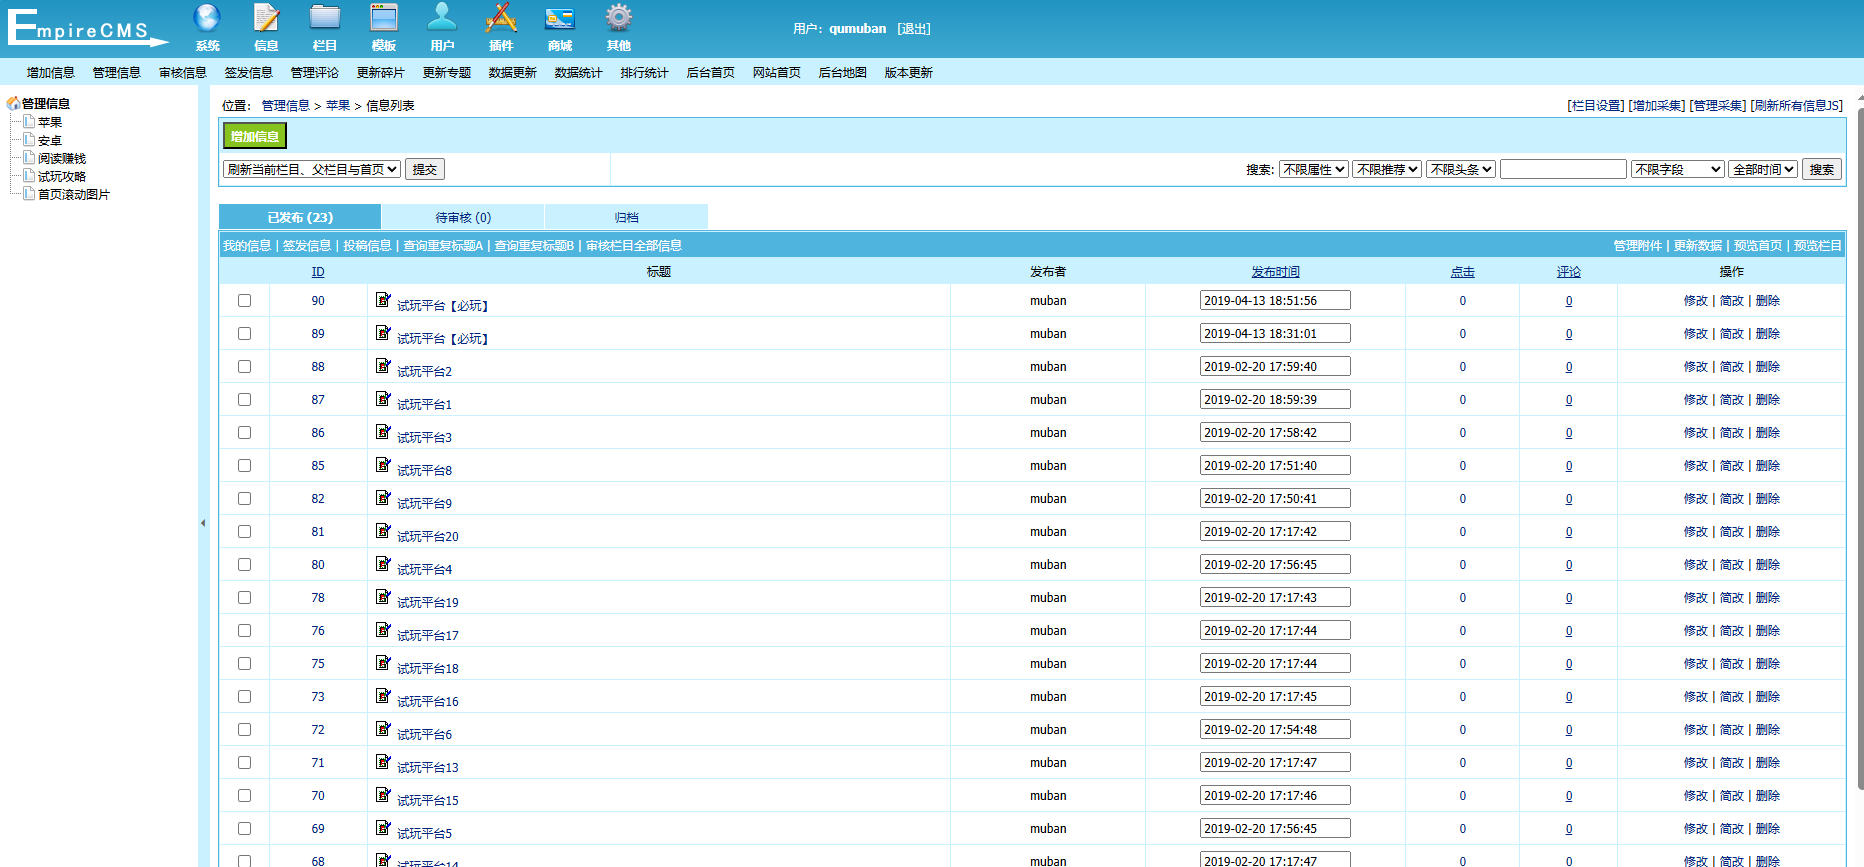Click the 退出 logout link

(914, 28)
